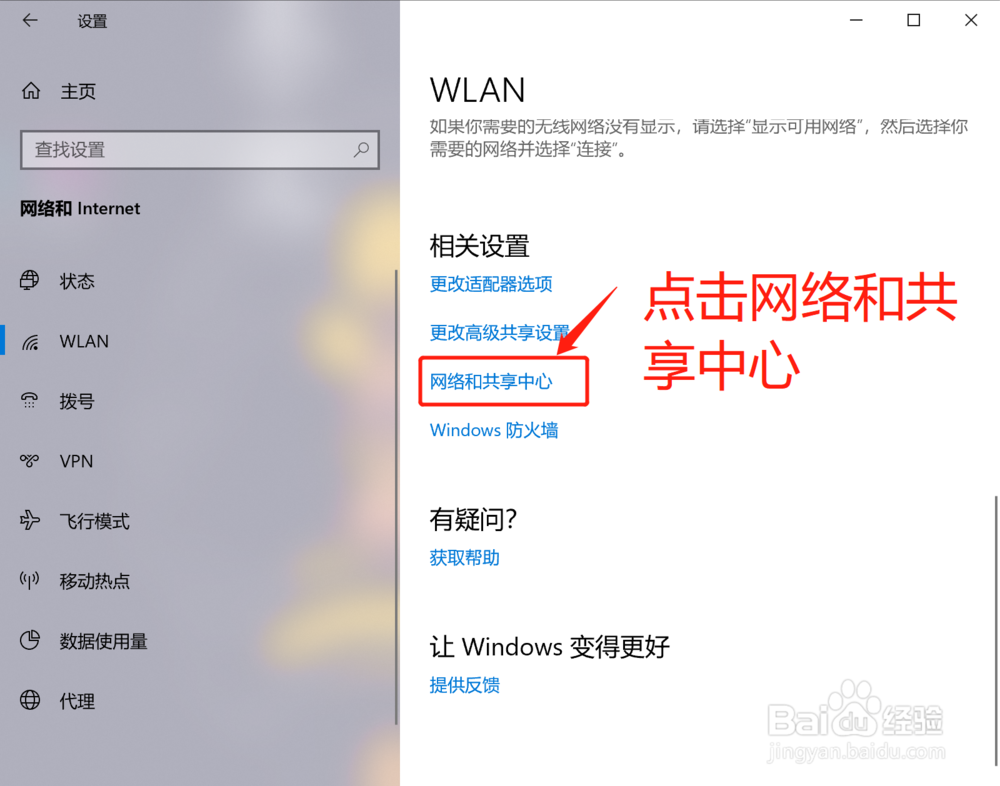Click the WLAN wifi signal icon
Viewport: 1000px width, 786px height.
pyautogui.click(x=30, y=342)
